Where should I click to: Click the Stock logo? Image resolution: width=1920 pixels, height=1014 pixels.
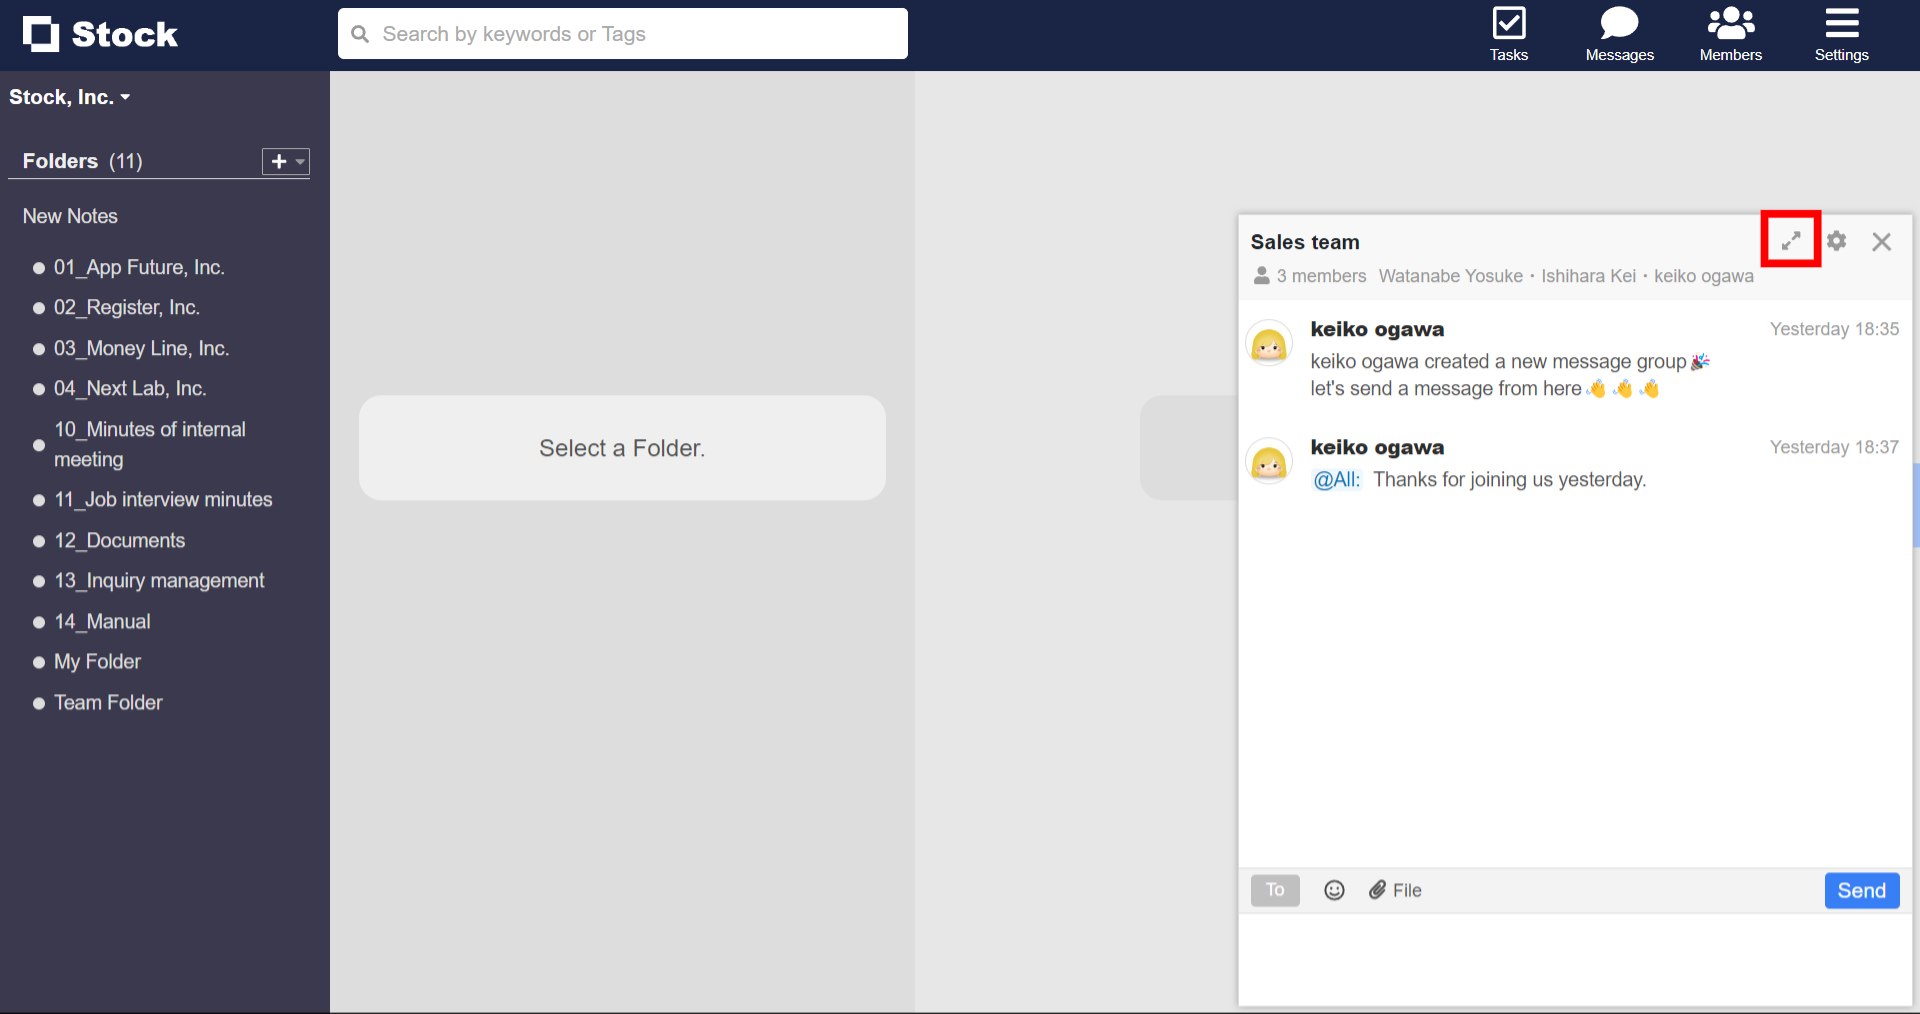(100, 33)
